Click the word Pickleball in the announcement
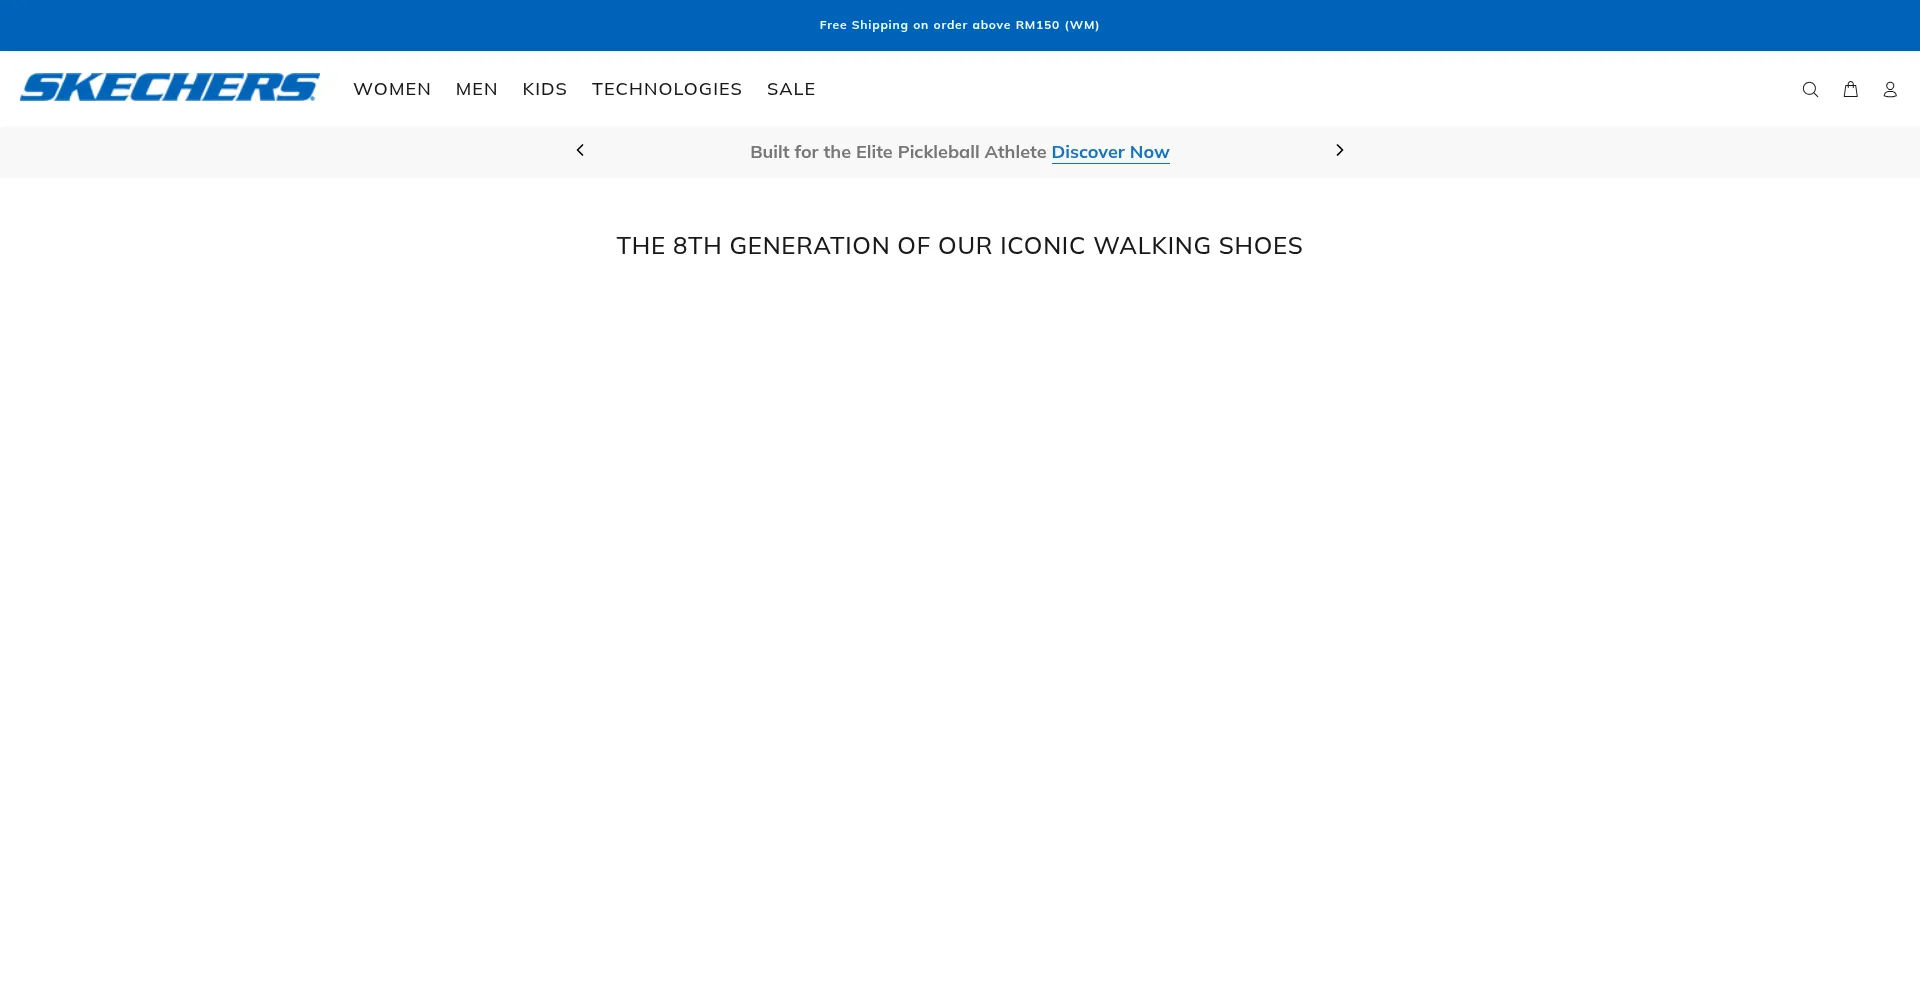 coord(938,152)
